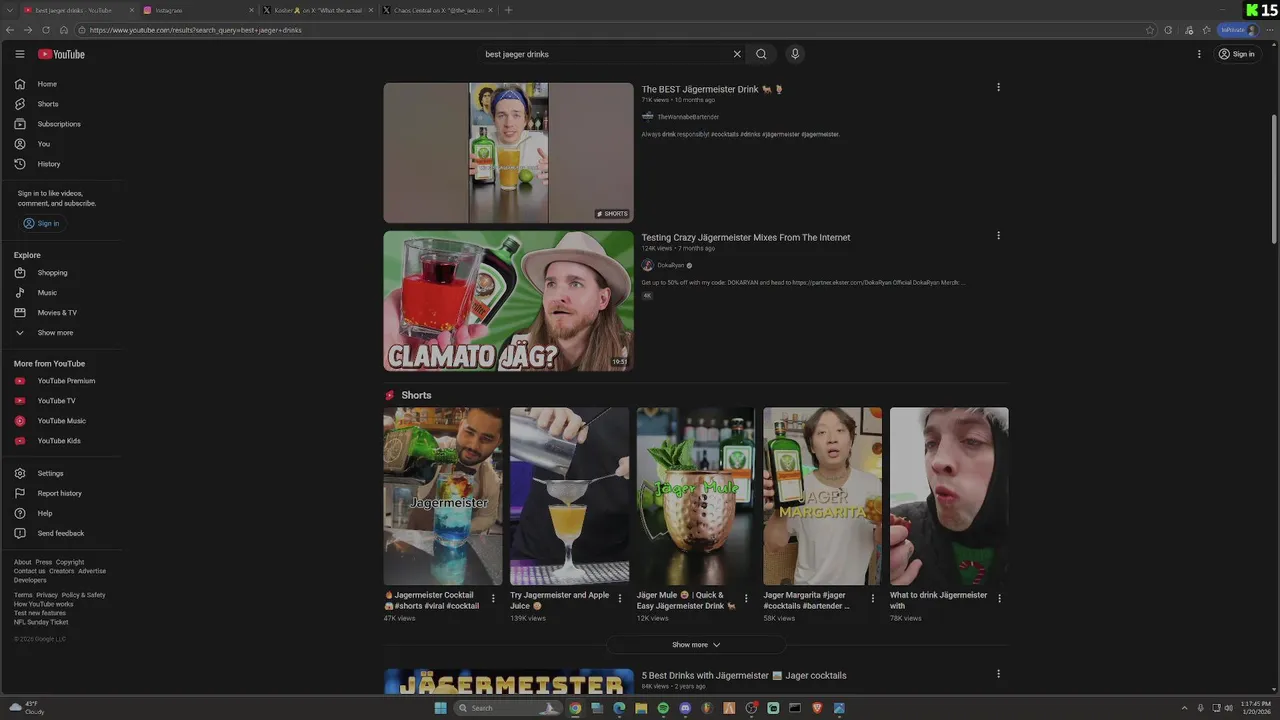This screenshot has height=720, width=1280.
Task: Open YouTube Music link
Action: tap(60, 421)
